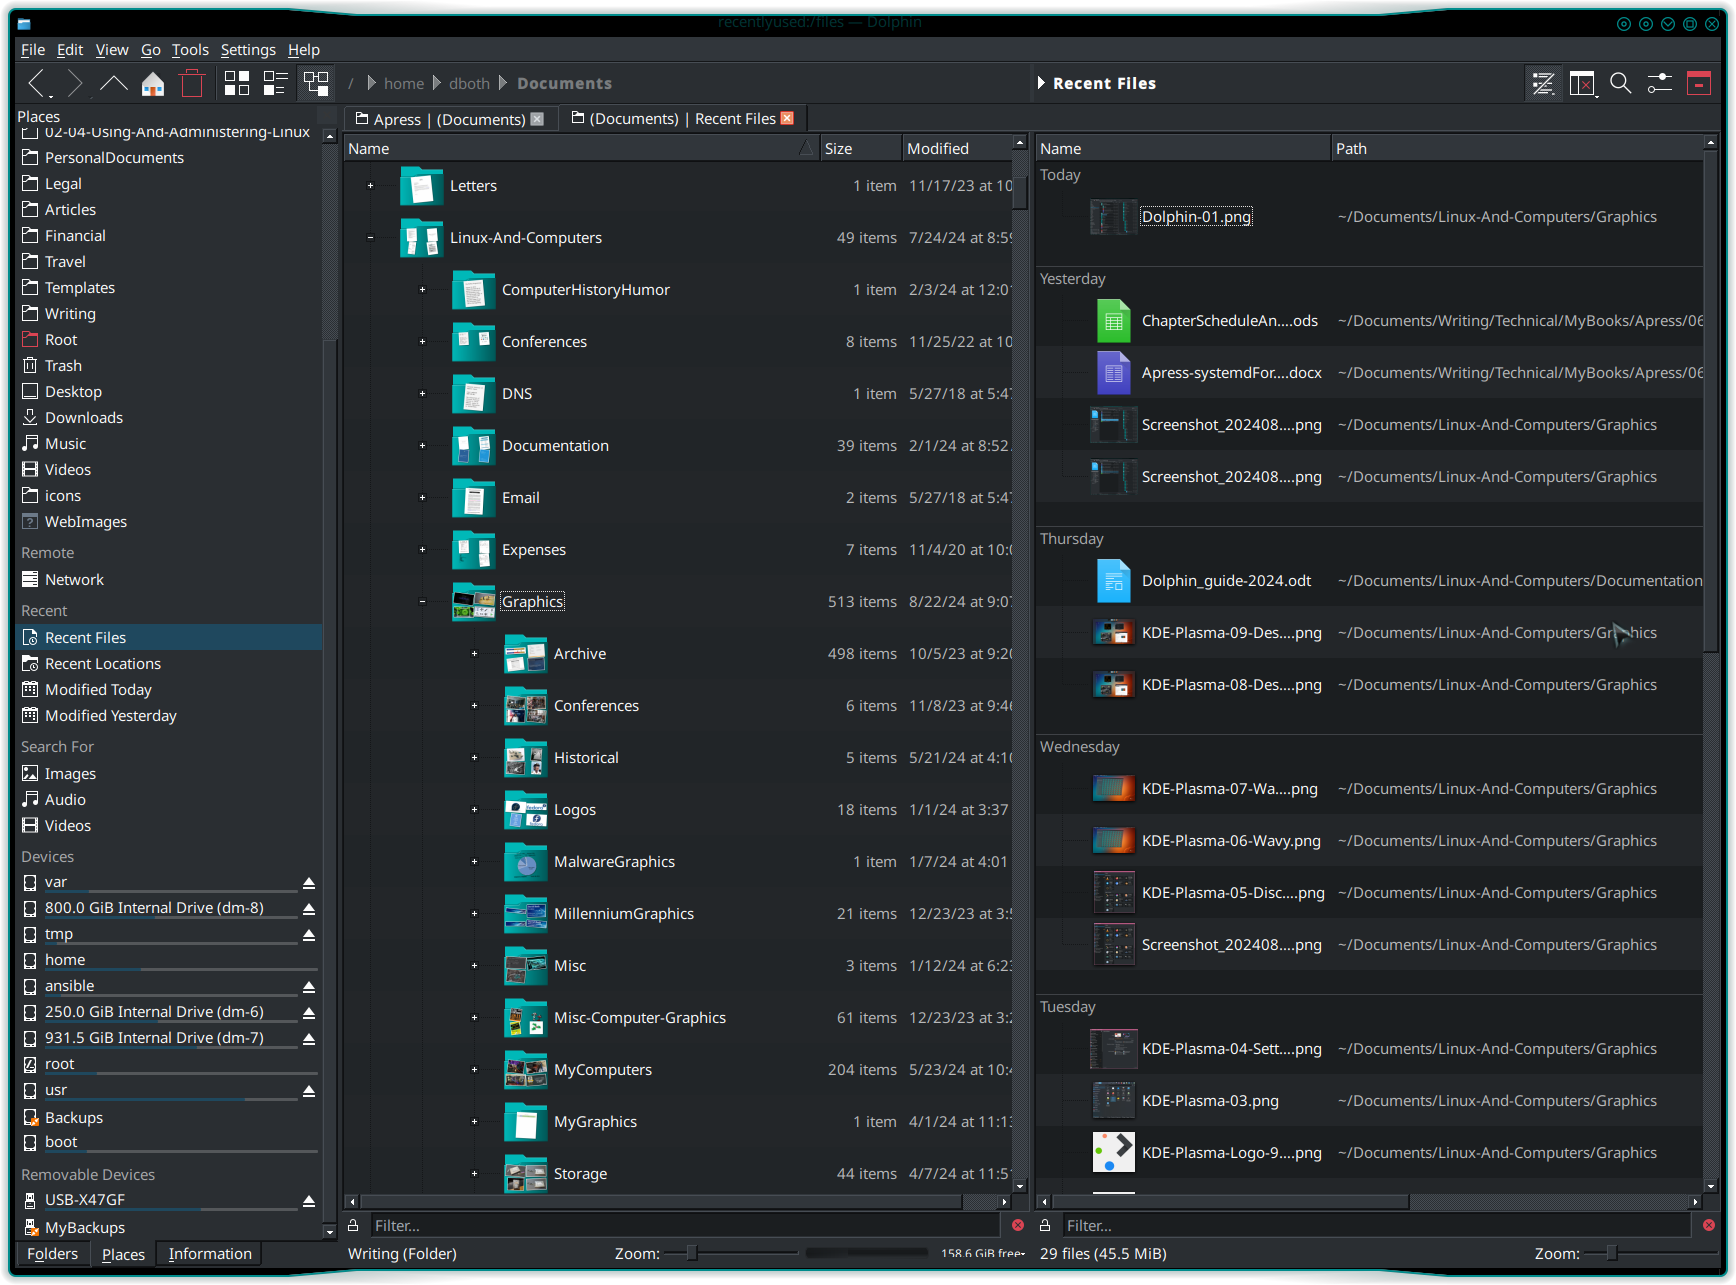Expand the ComputerHistoryHumor folder
Viewport: 1736px width, 1285px height.
click(x=422, y=290)
